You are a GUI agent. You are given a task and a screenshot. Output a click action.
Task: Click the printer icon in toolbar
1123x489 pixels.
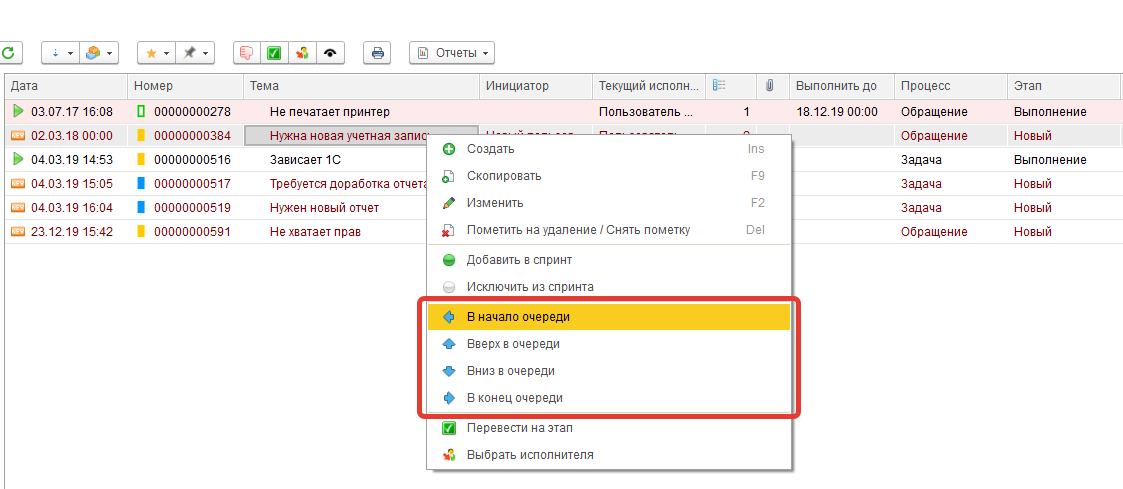378,53
